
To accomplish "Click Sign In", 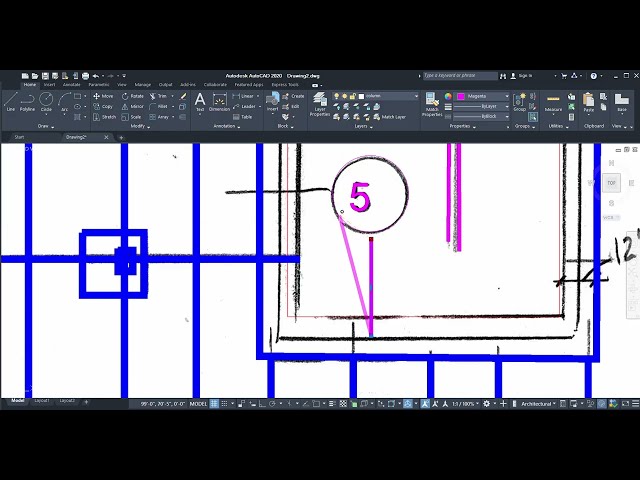I will coord(522,76).
